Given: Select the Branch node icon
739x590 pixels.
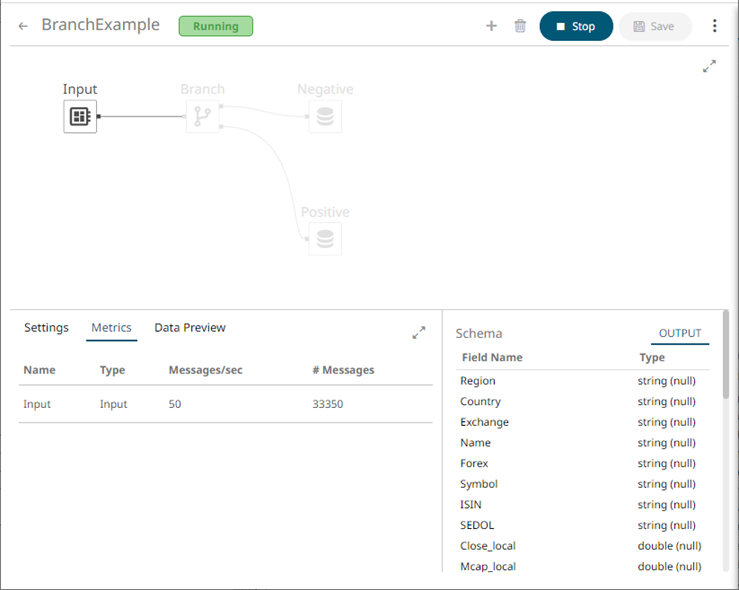Looking at the screenshot, I should [x=203, y=117].
